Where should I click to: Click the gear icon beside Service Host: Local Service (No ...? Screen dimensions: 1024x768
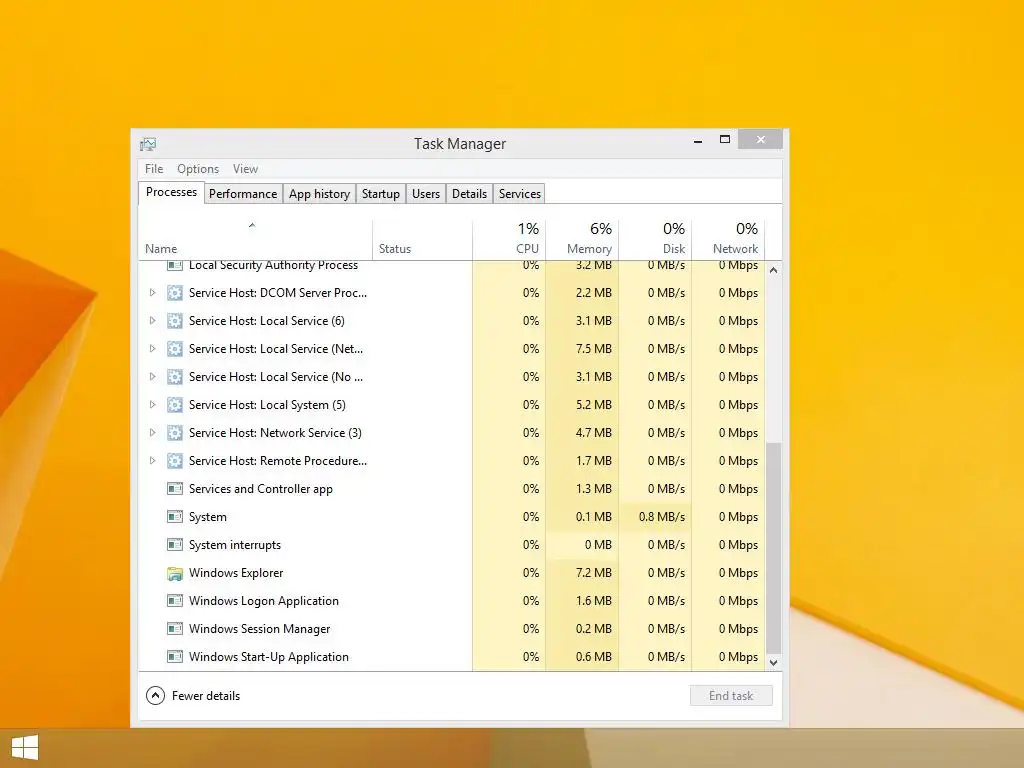click(x=174, y=377)
